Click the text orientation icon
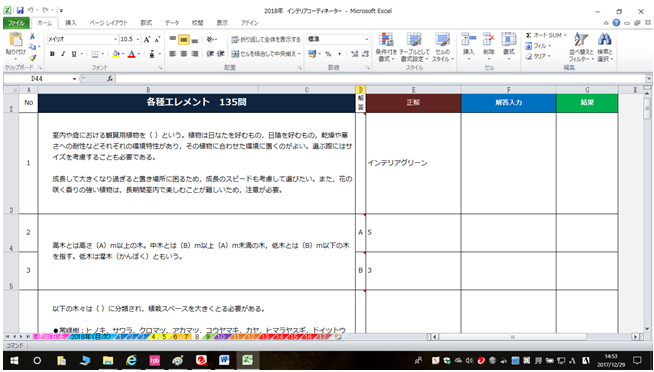This screenshot has height=372, width=654. click(211, 40)
